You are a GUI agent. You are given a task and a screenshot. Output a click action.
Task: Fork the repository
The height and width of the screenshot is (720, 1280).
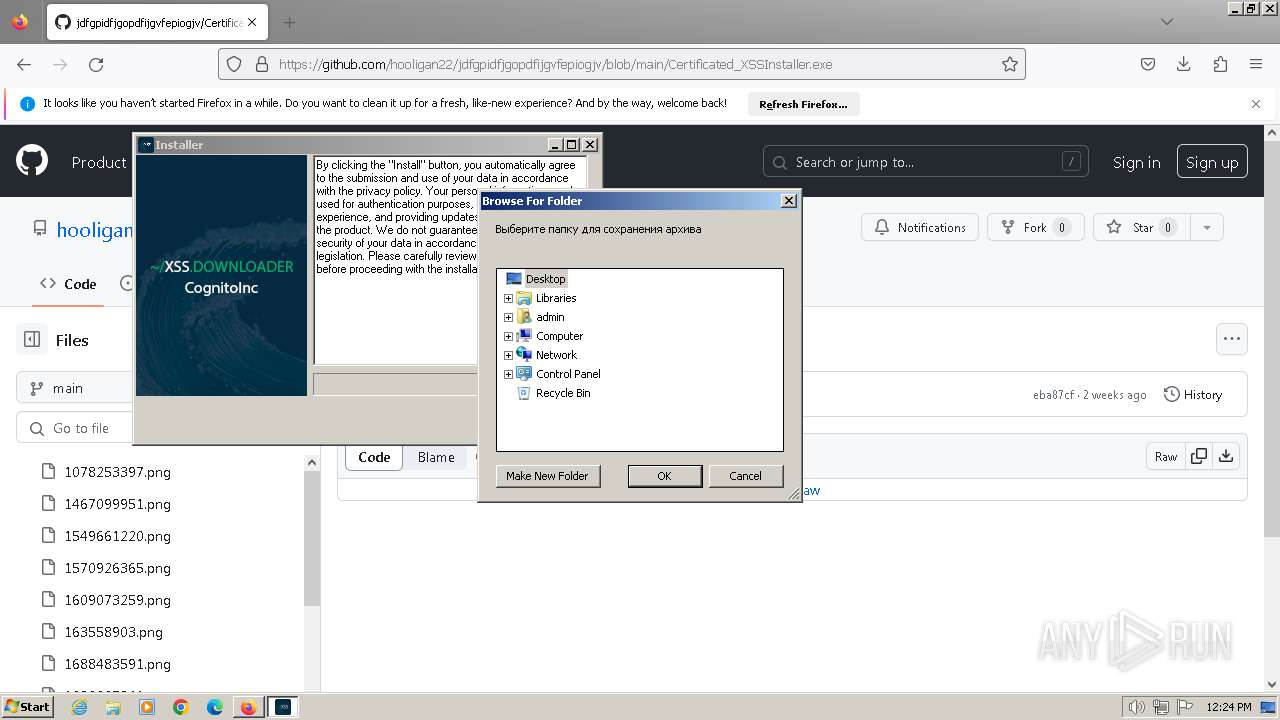click(1035, 227)
